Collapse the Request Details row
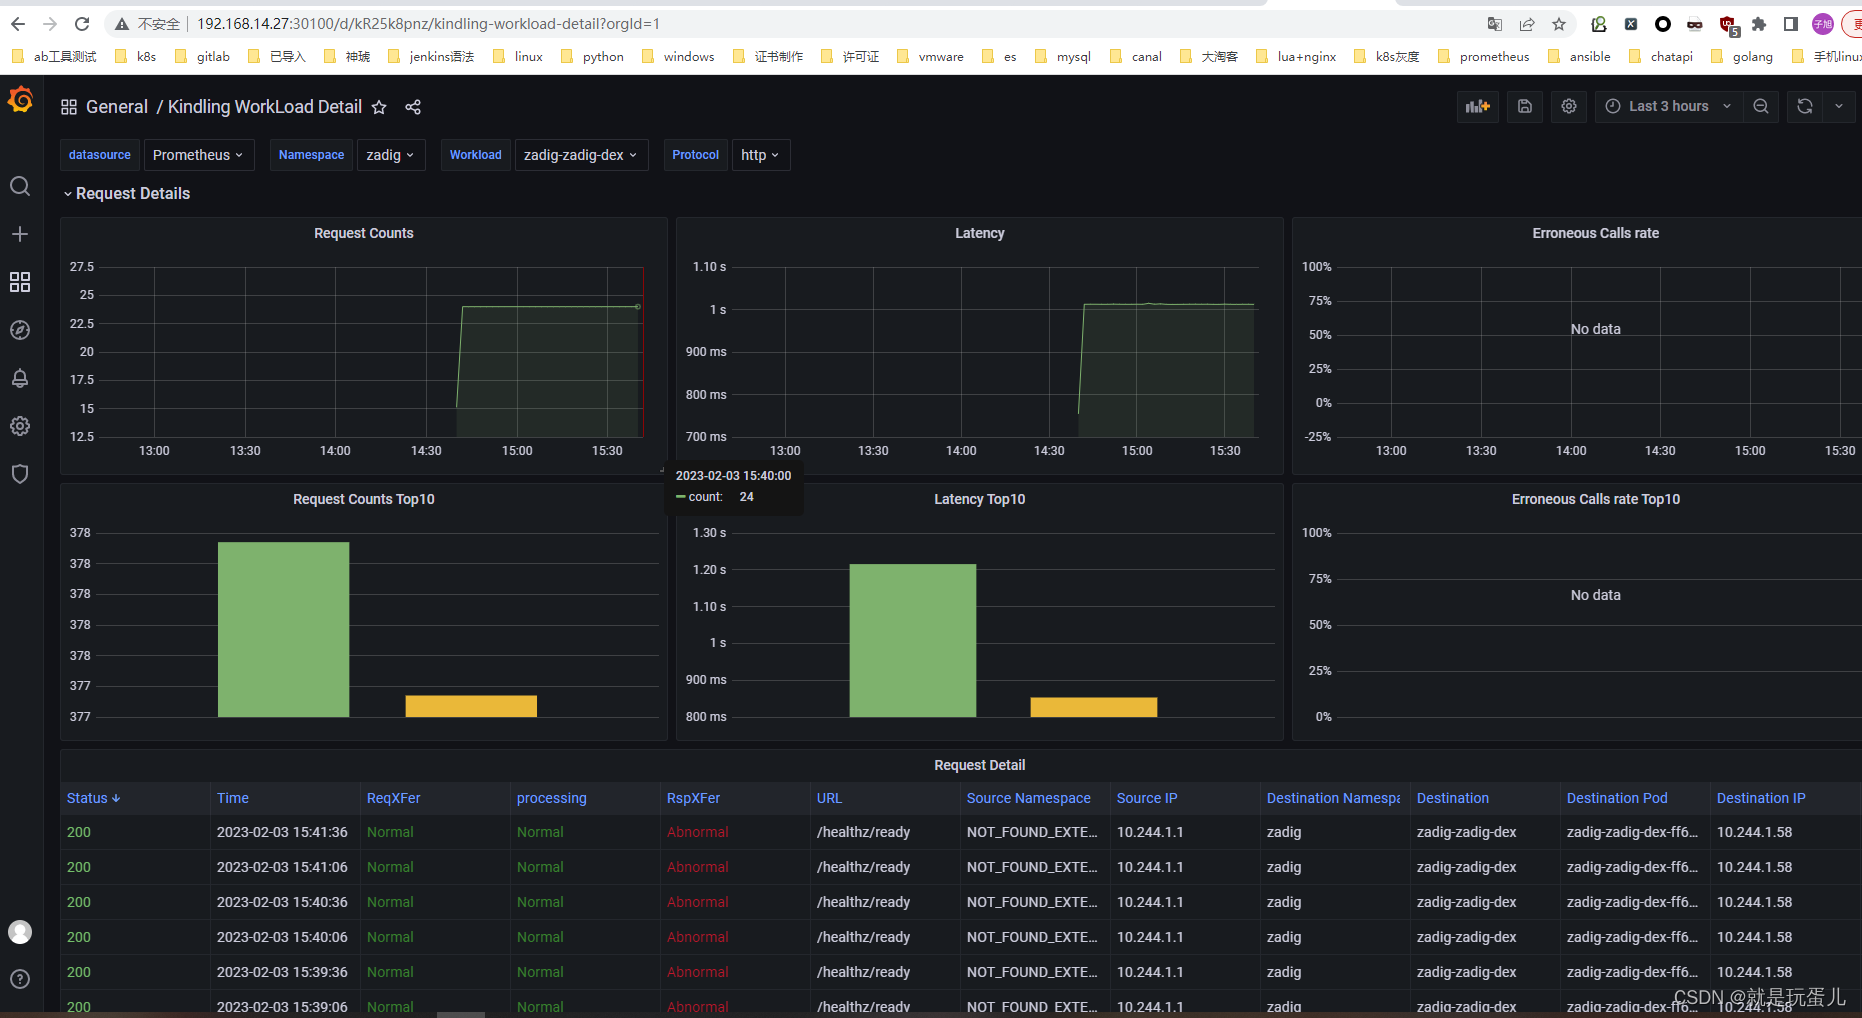Image resolution: width=1862 pixels, height=1018 pixels. point(126,194)
